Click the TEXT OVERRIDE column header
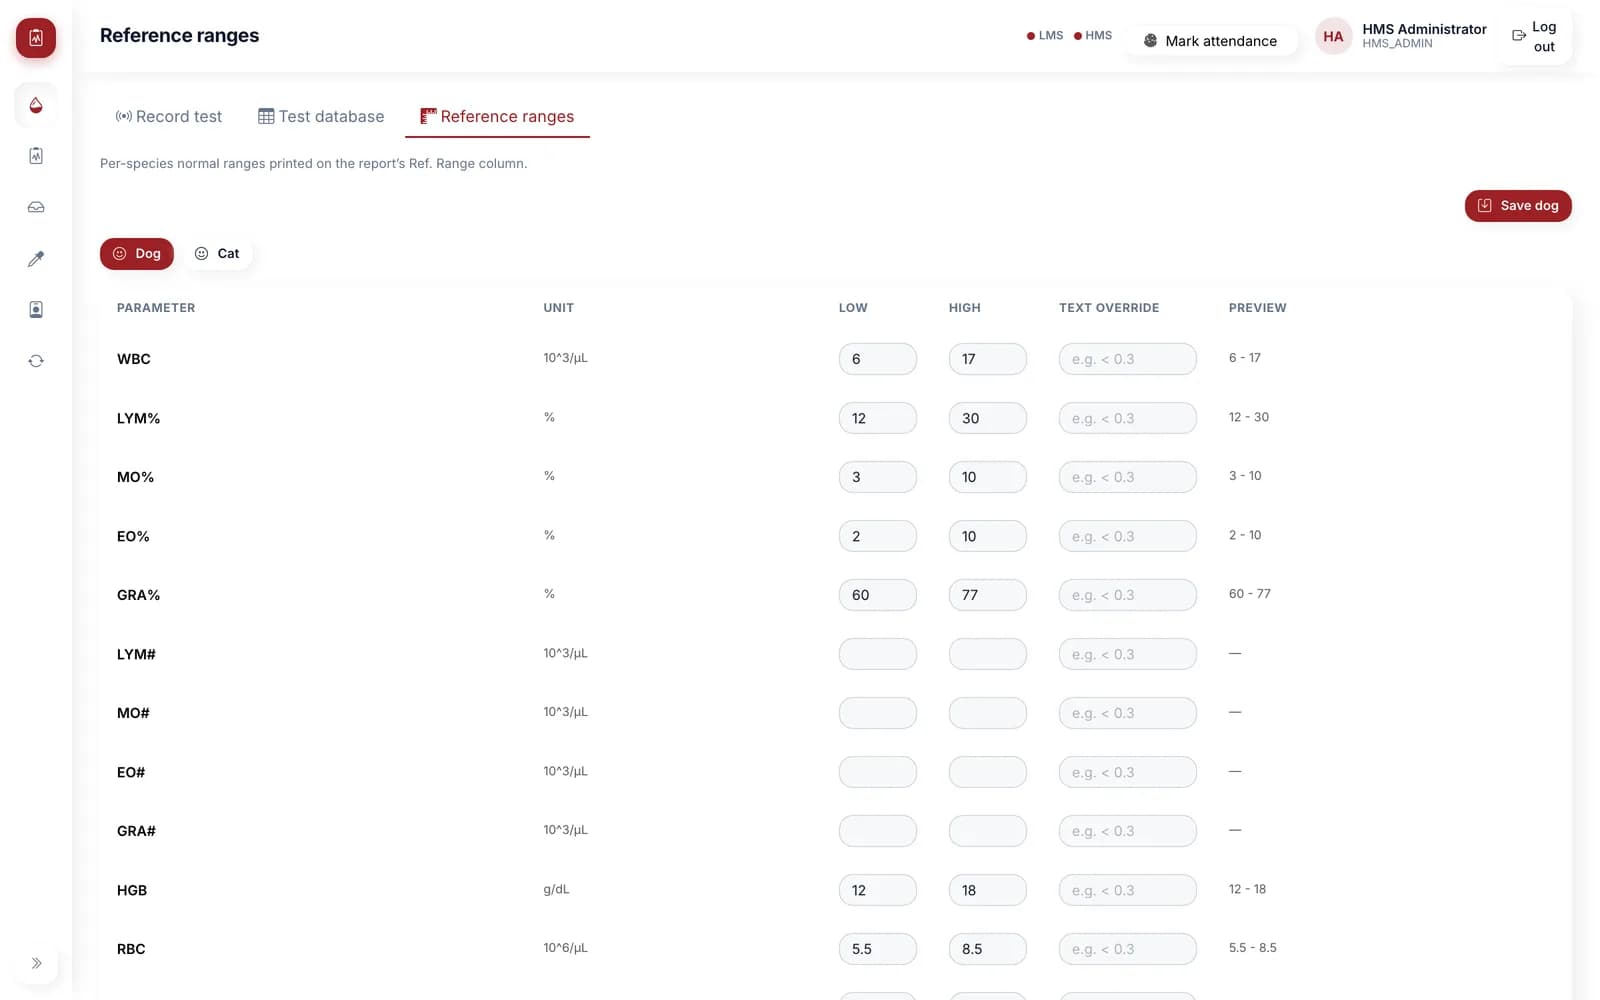 click(1109, 308)
